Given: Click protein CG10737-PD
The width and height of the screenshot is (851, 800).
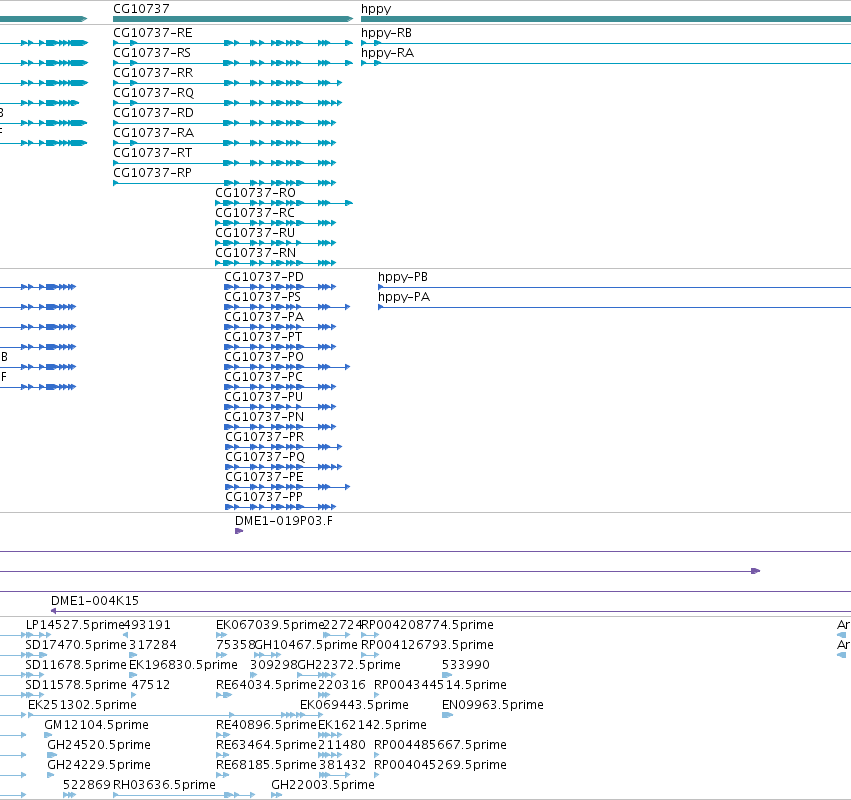Looking at the screenshot, I should point(264,277).
